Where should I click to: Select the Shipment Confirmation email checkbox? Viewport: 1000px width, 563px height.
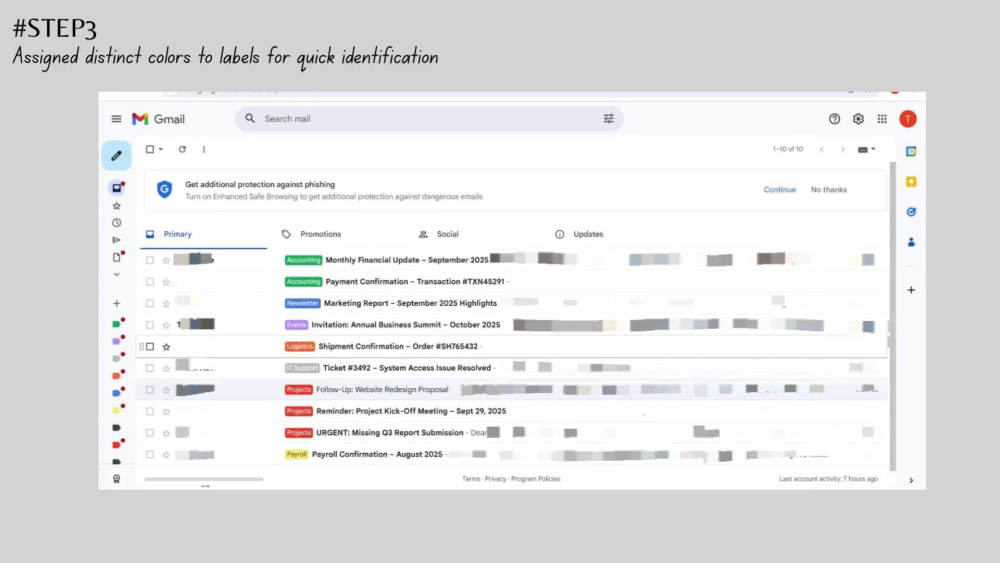coord(150,346)
